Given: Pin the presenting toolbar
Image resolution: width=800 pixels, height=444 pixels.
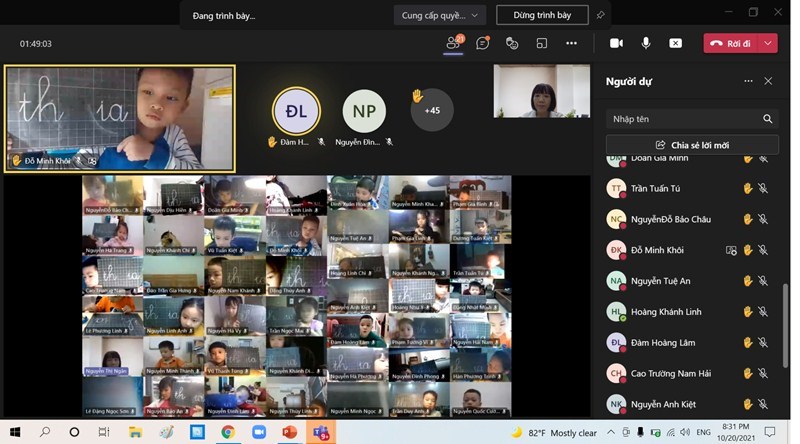Looking at the screenshot, I should 600,15.
